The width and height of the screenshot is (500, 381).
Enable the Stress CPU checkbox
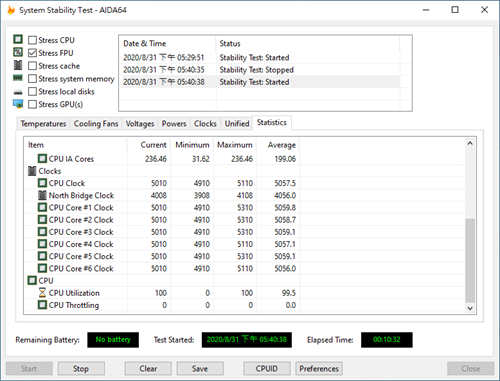pyautogui.click(x=32, y=40)
